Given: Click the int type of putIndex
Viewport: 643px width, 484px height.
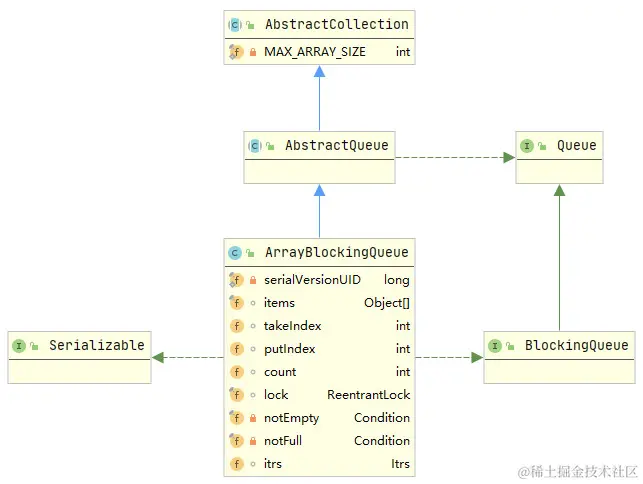Looking at the screenshot, I should pyautogui.click(x=403, y=349).
